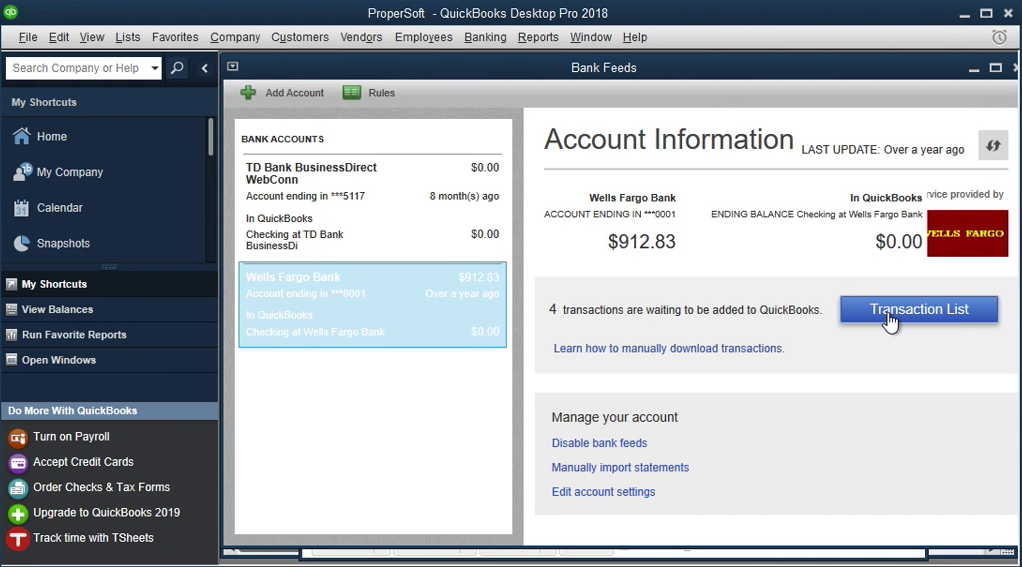Click the TSheets red T icon
The image size is (1022, 567).
[x=18, y=539]
